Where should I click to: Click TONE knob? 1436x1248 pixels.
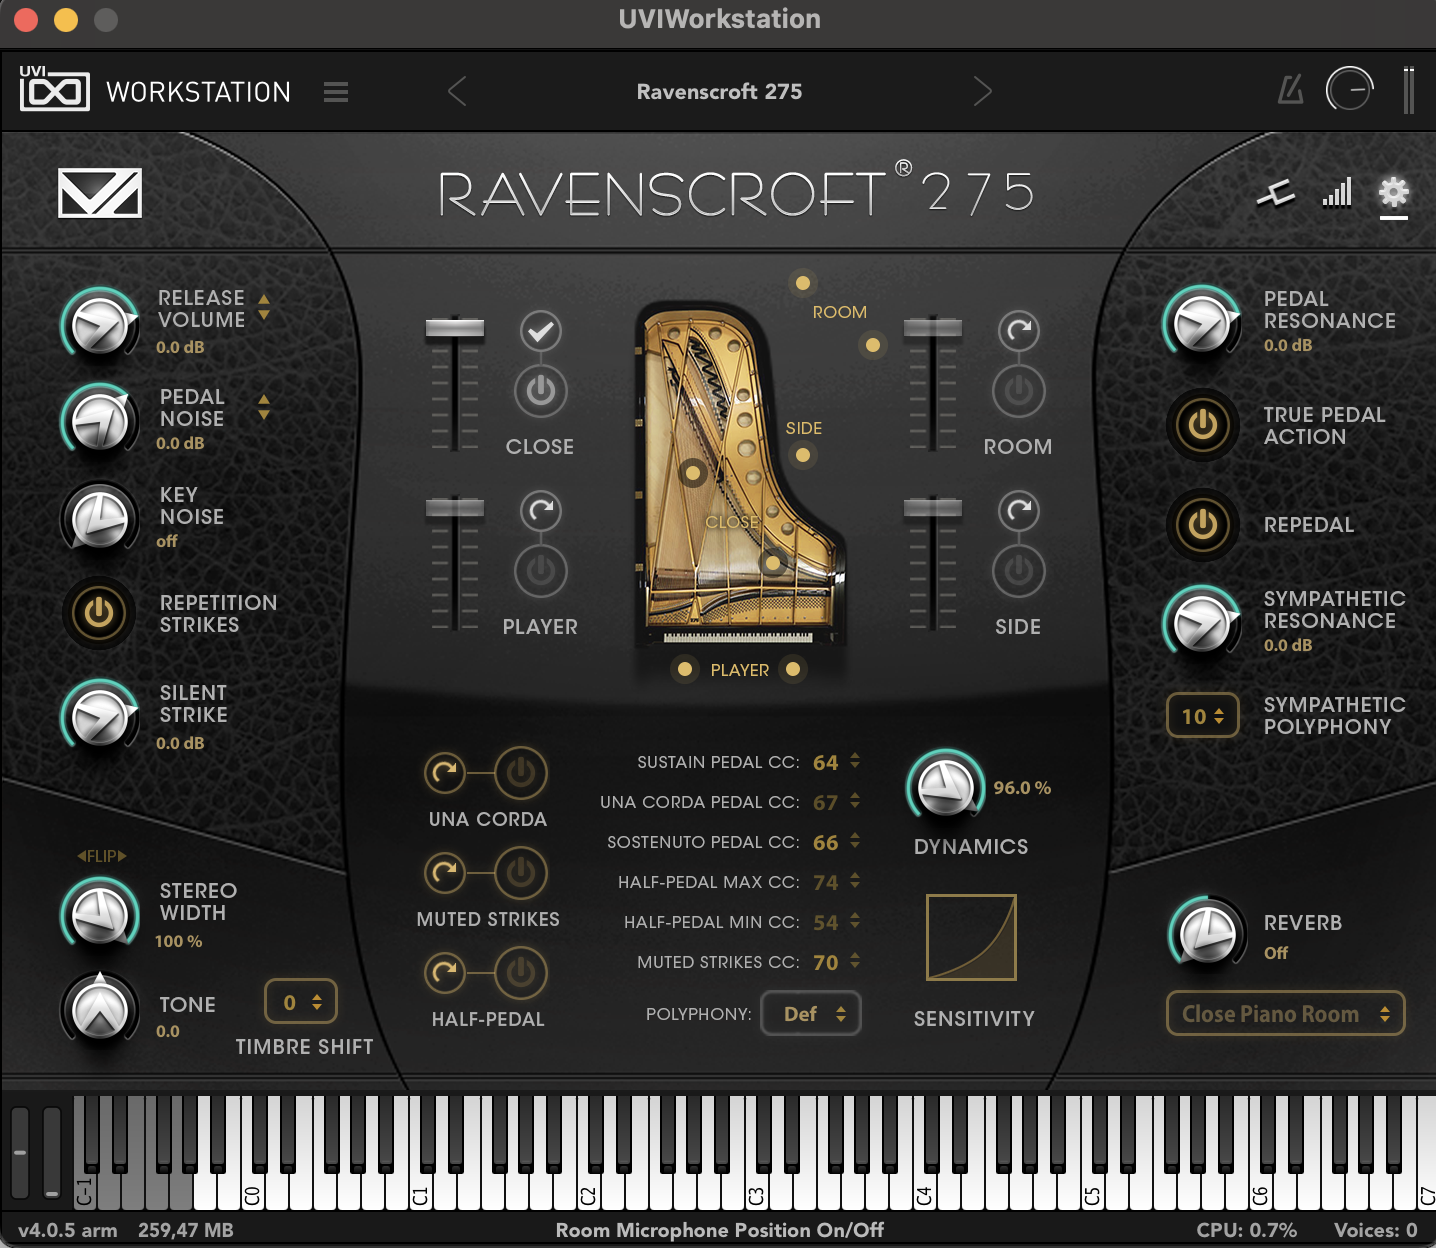pos(100,1010)
